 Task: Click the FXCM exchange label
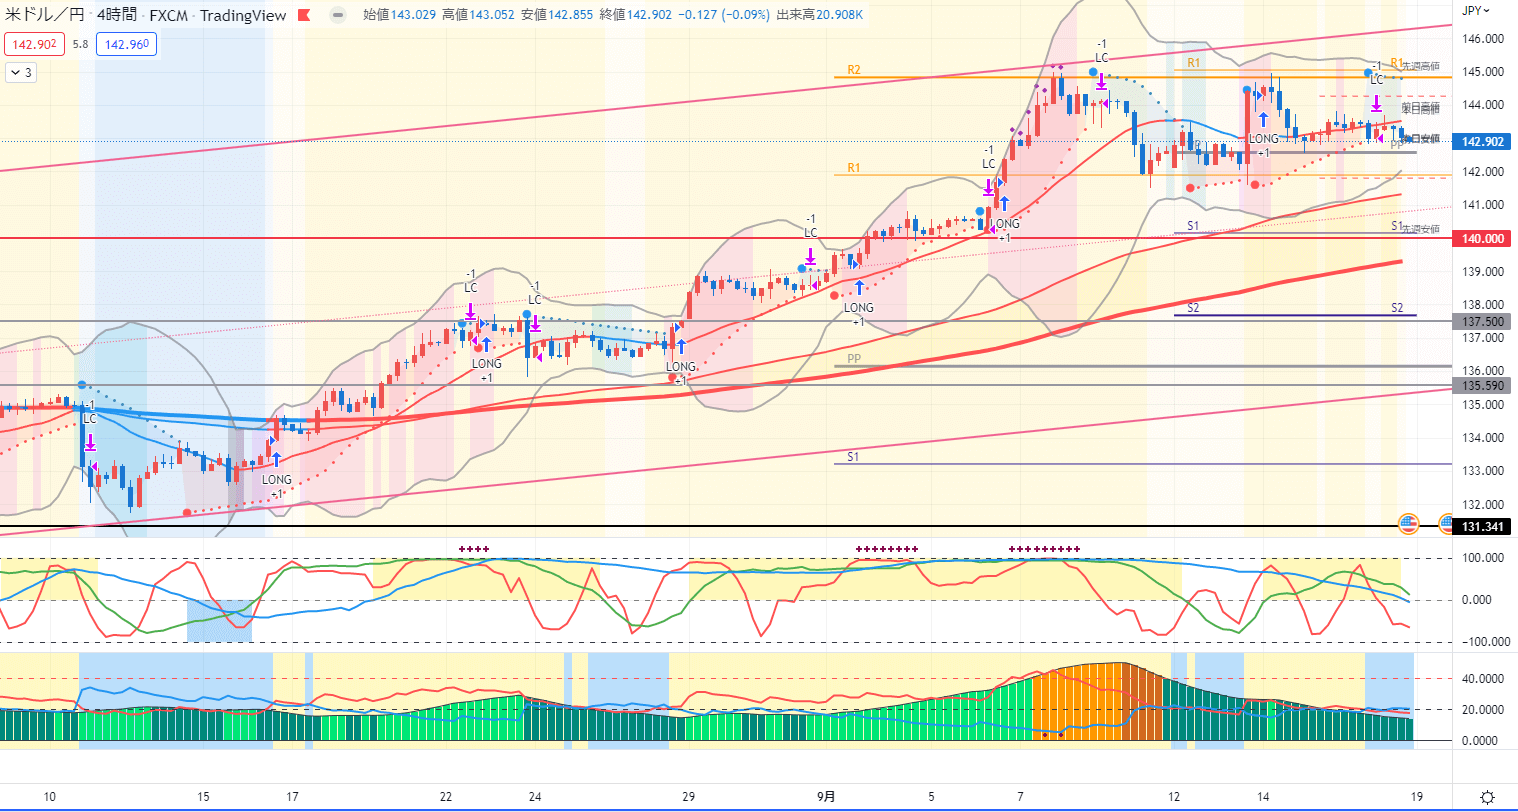(169, 15)
